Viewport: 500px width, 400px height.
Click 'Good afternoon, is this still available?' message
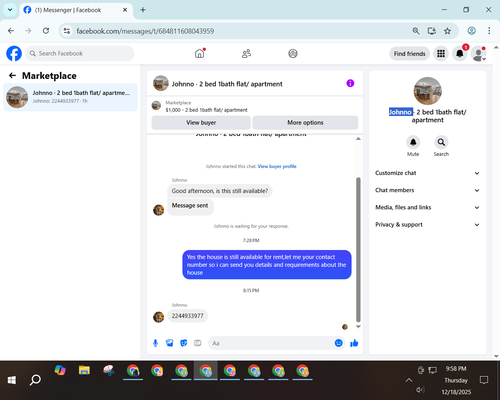pos(220,191)
